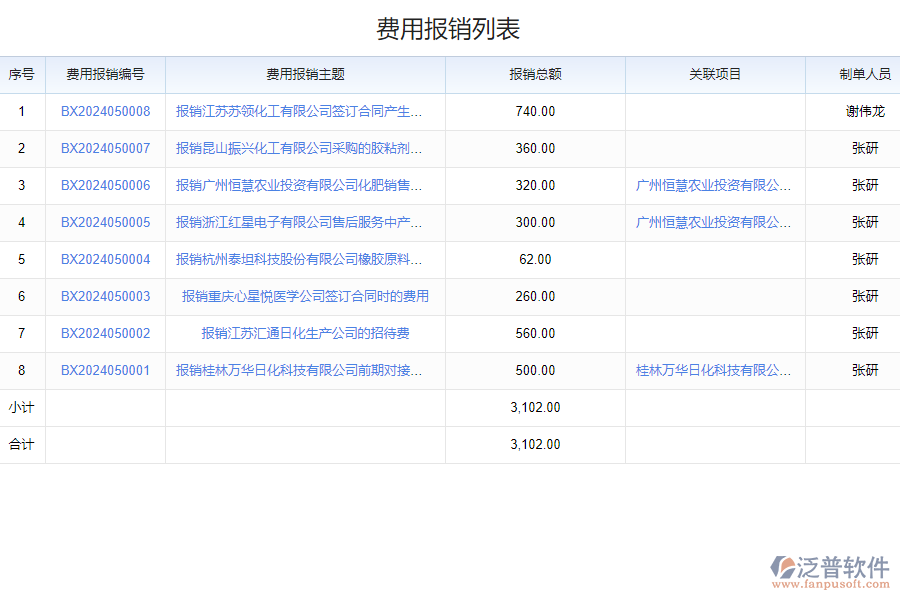The image size is (900, 600).
Task: Open linked project 广州恒慧农业投资有限公司
Action: 713,185
